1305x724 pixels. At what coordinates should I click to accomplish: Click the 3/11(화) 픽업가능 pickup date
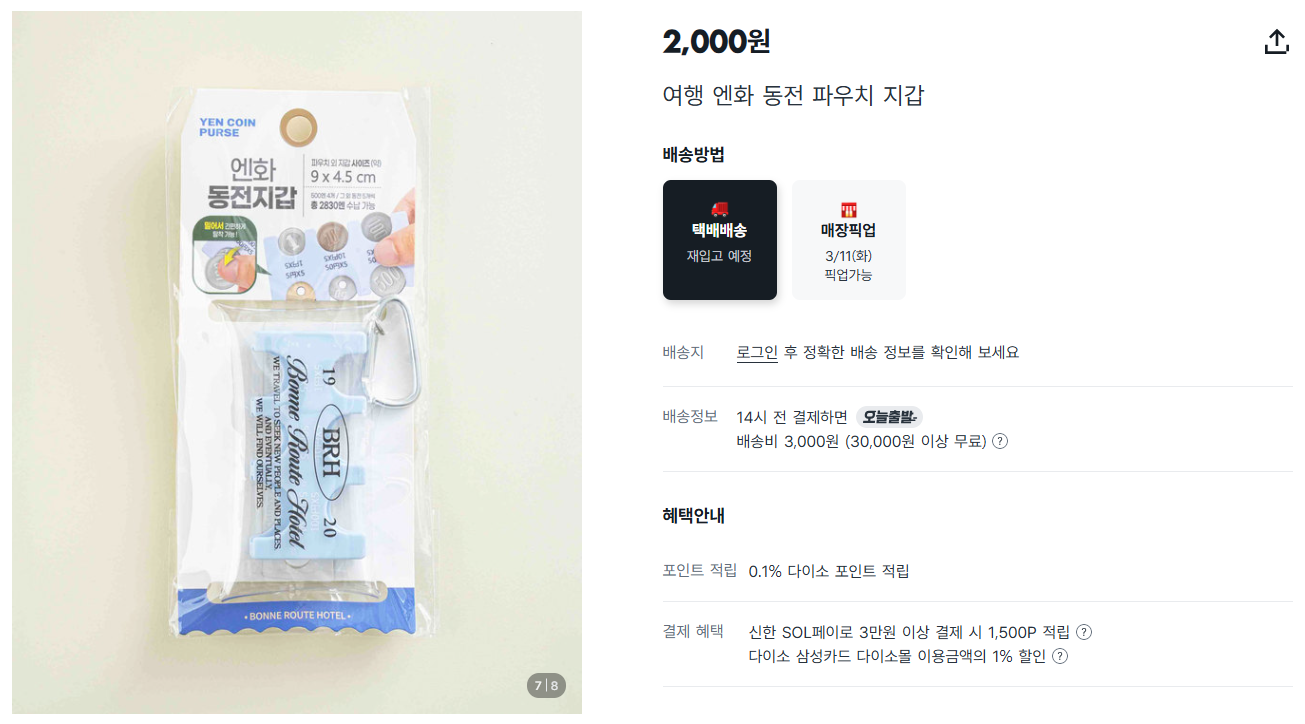click(849, 265)
